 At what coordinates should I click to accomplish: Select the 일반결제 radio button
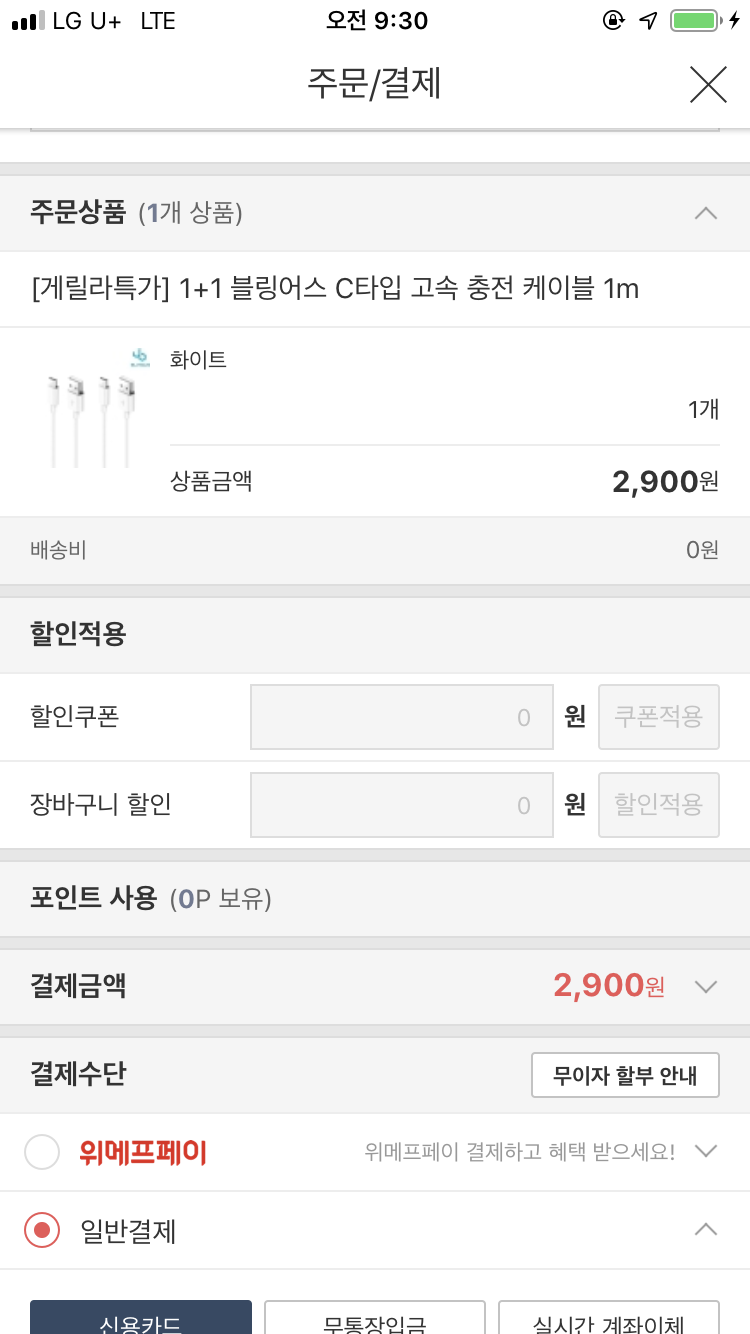(x=42, y=1231)
